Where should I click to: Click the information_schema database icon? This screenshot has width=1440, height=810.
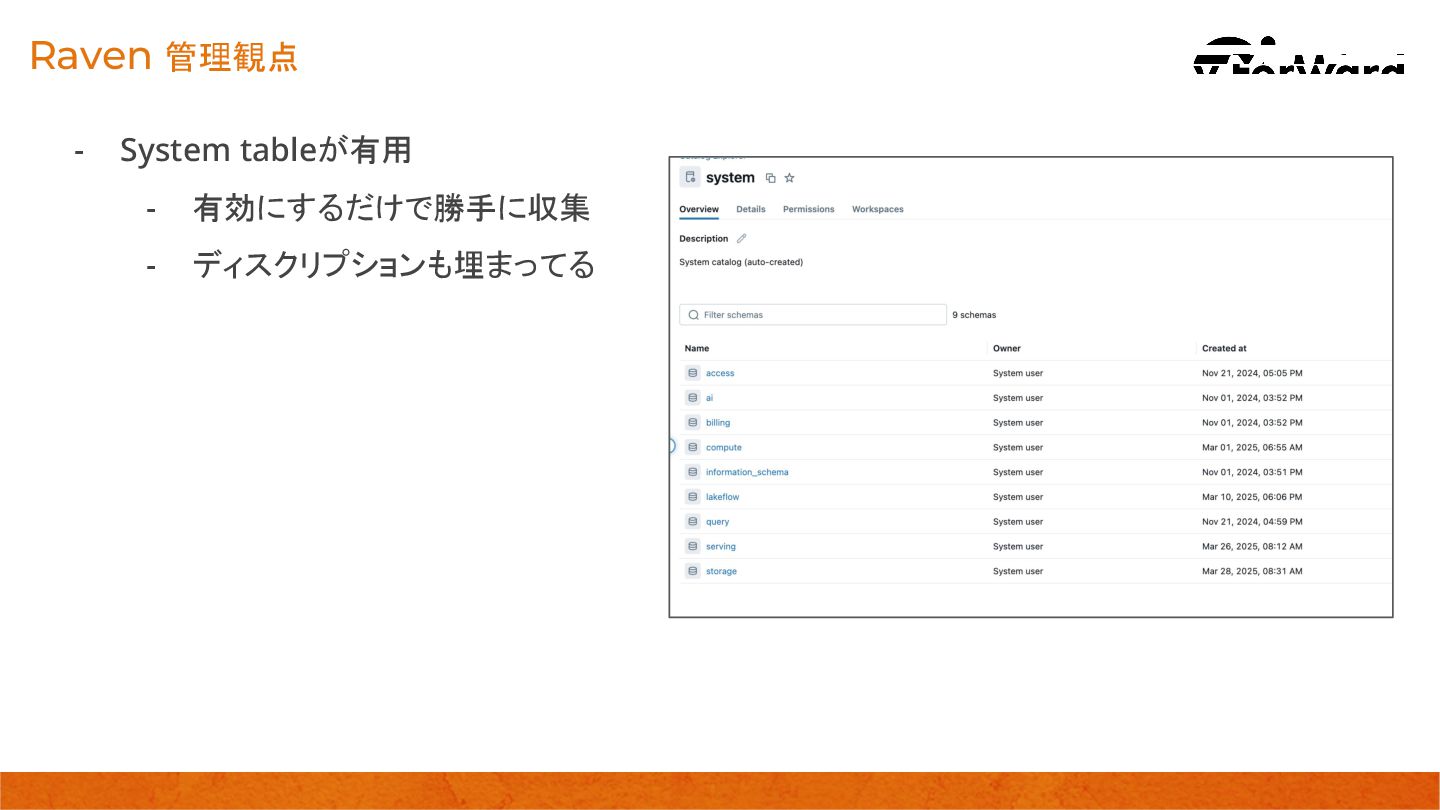point(692,472)
